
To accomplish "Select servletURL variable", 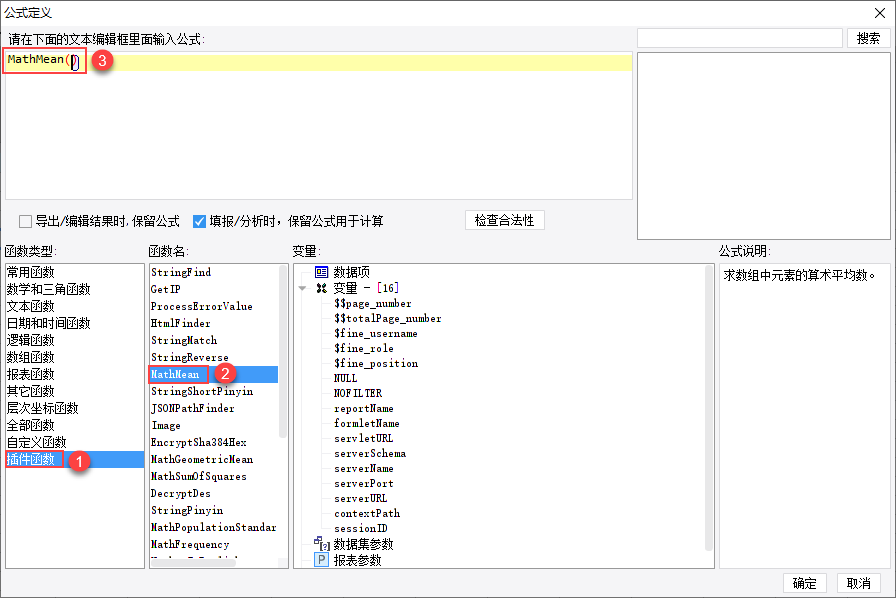I will pyautogui.click(x=363, y=438).
